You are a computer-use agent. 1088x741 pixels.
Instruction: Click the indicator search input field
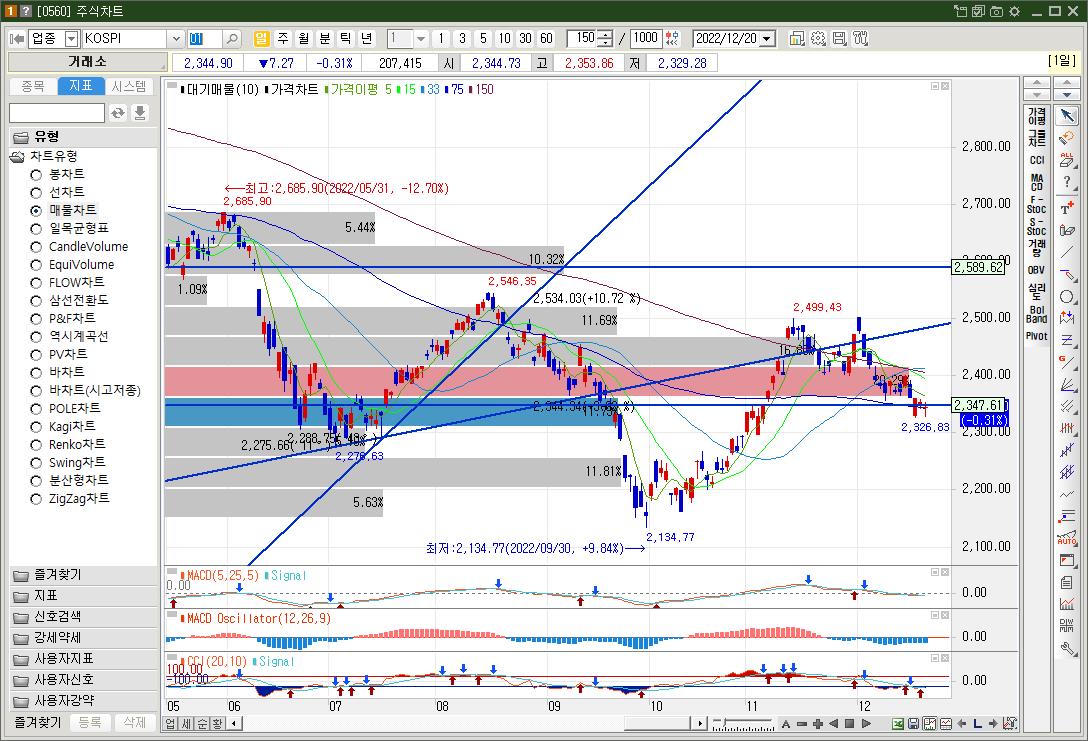point(57,113)
